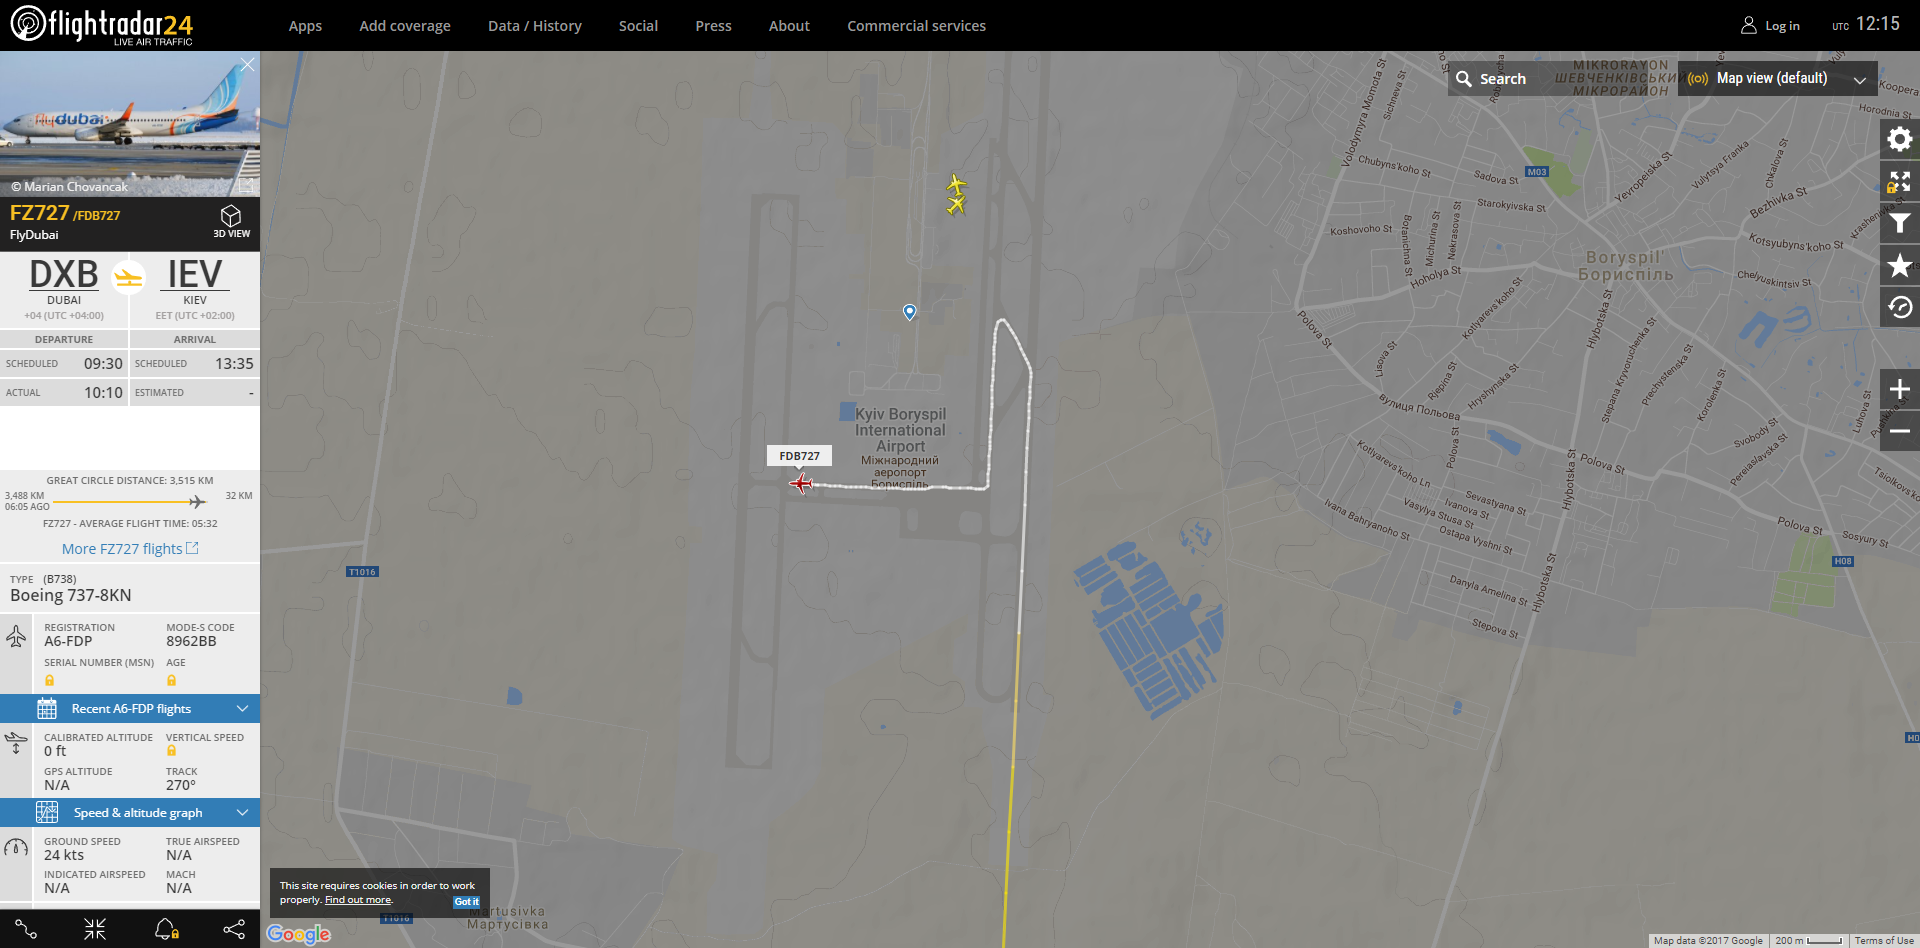Open the Data / History menu
1920x948 pixels.
(534, 26)
